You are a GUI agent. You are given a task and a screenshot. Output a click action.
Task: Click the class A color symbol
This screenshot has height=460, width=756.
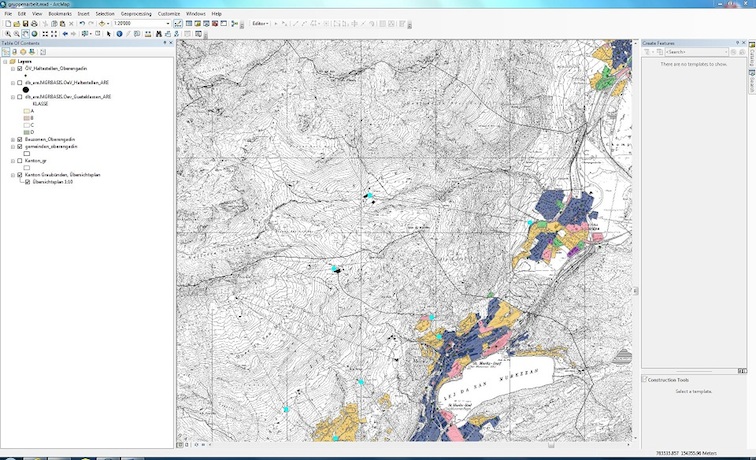(28, 111)
